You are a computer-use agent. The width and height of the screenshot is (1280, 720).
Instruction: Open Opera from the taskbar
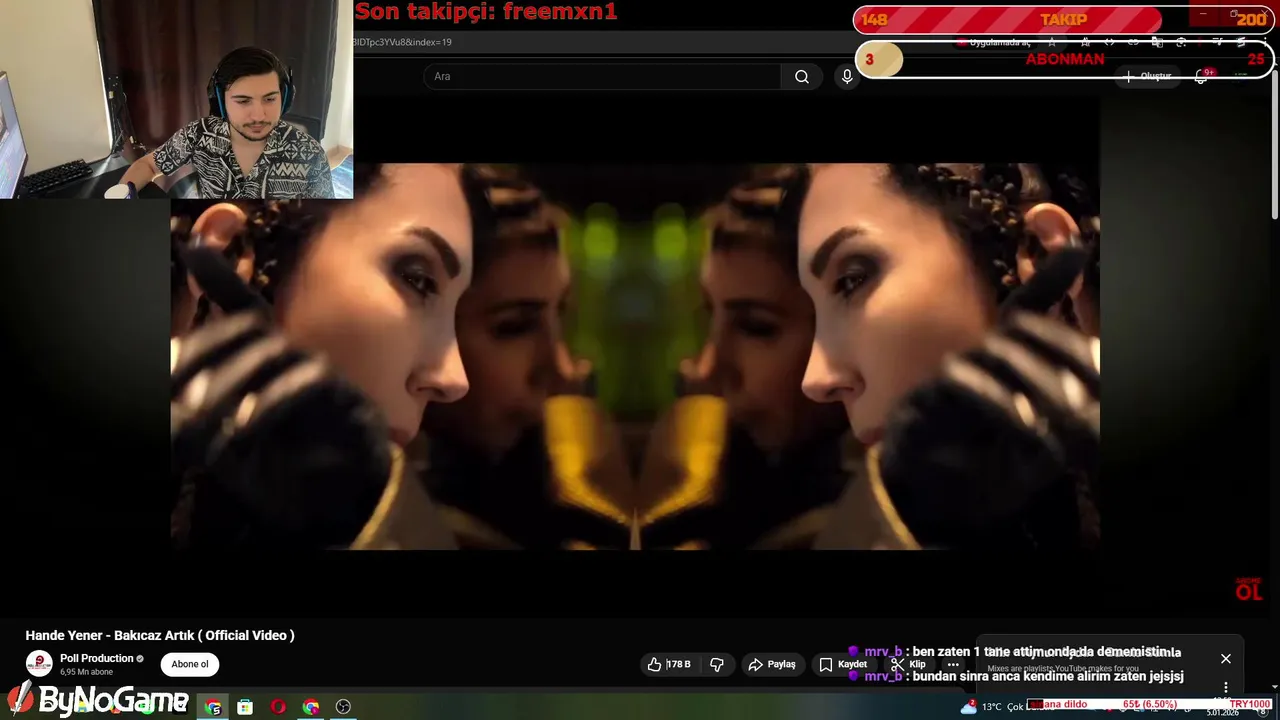point(278,707)
